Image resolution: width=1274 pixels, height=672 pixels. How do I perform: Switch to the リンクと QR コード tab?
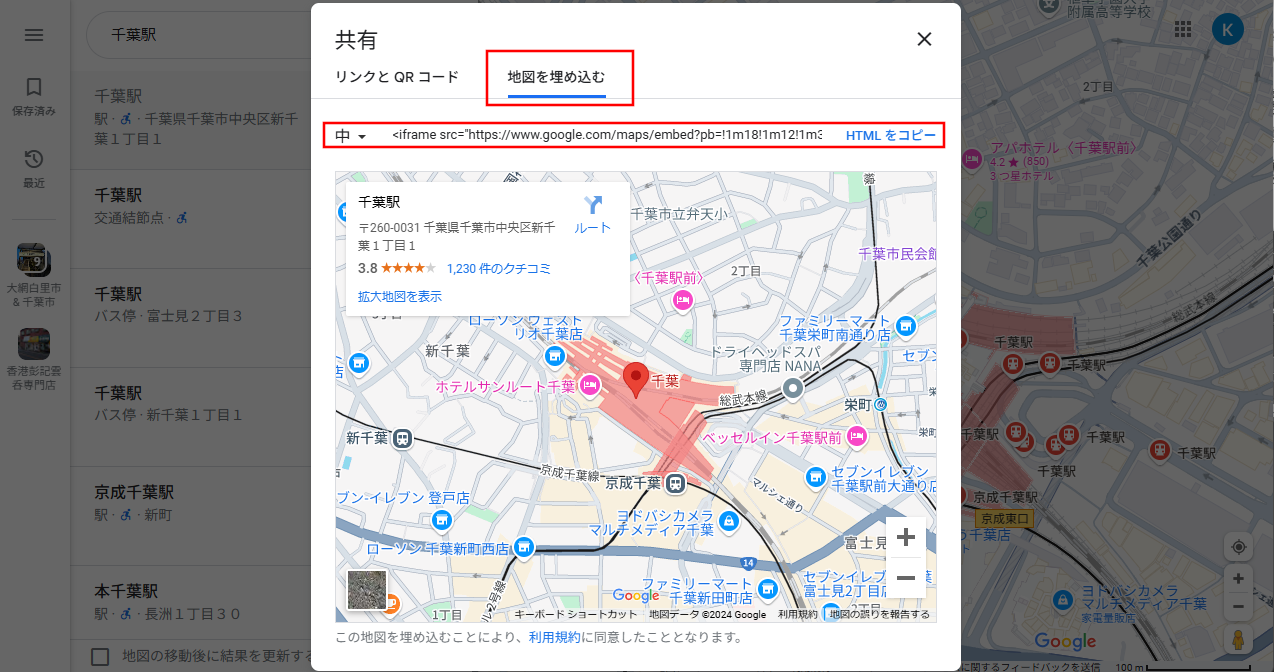click(x=397, y=76)
